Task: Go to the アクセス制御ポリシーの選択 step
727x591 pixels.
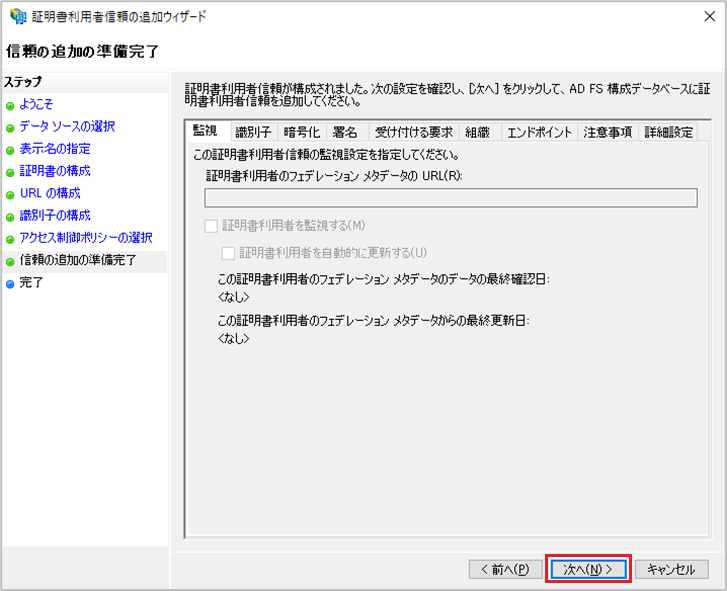Action: [x=86, y=237]
